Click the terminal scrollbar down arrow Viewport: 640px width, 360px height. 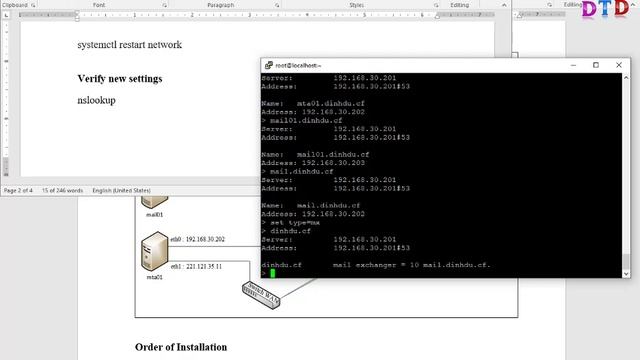coord(626,274)
